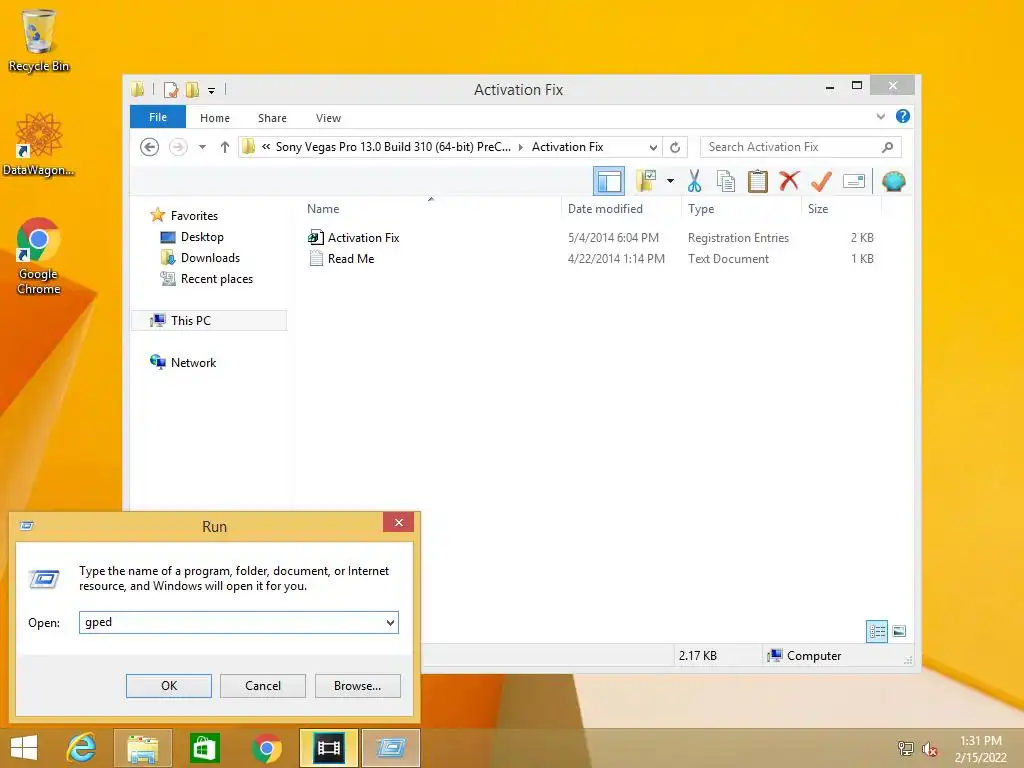Refresh the Activation Fix folder
Screen dimensions: 1024x768
pos(675,147)
